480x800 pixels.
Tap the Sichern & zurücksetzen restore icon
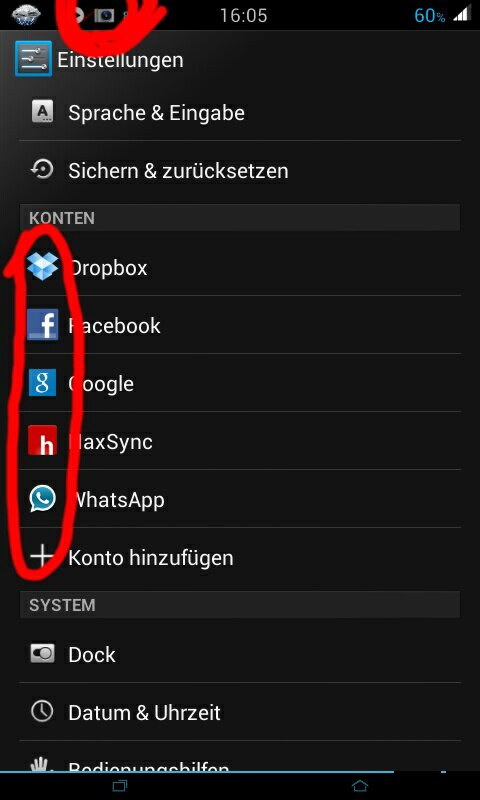click(x=42, y=170)
